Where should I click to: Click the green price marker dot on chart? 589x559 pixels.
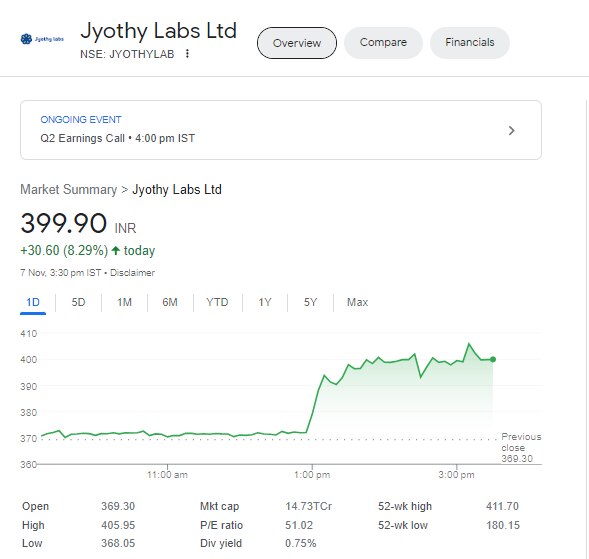[493, 360]
